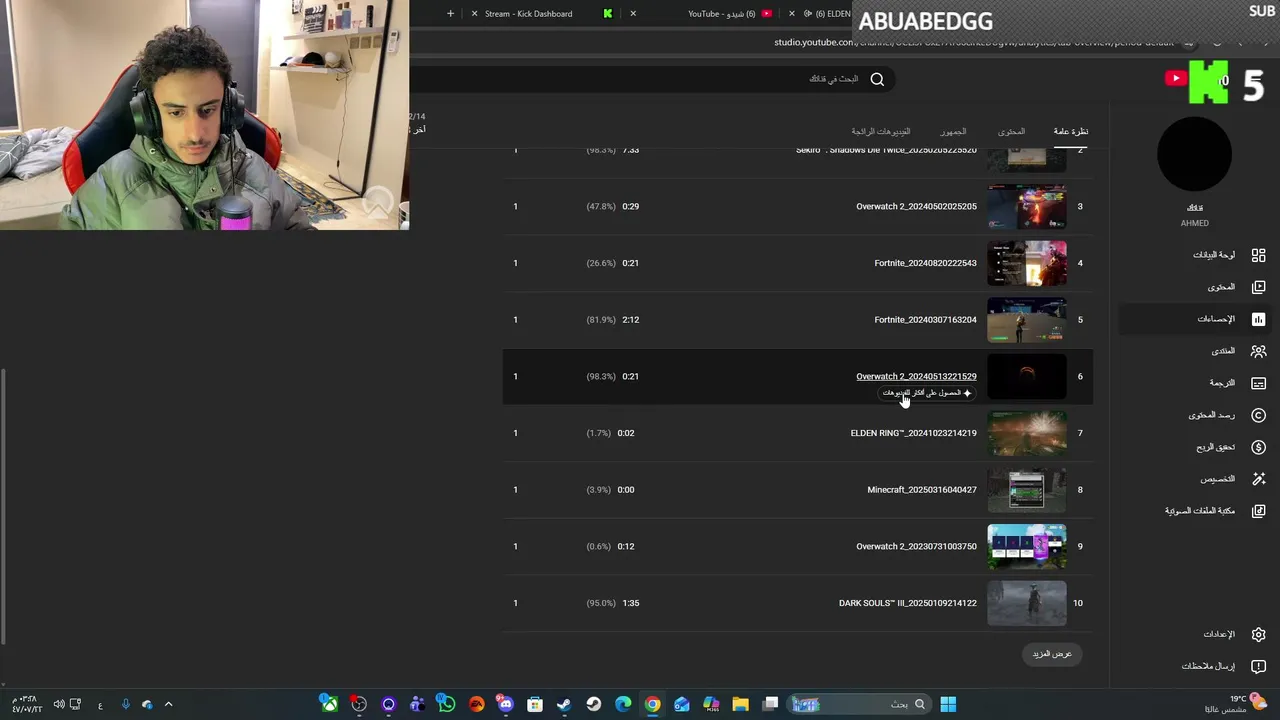Image resolution: width=1280 pixels, height=720 pixels.
Task: Open Microsoft Teams from the taskbar
Action: (x=417, y=704)
